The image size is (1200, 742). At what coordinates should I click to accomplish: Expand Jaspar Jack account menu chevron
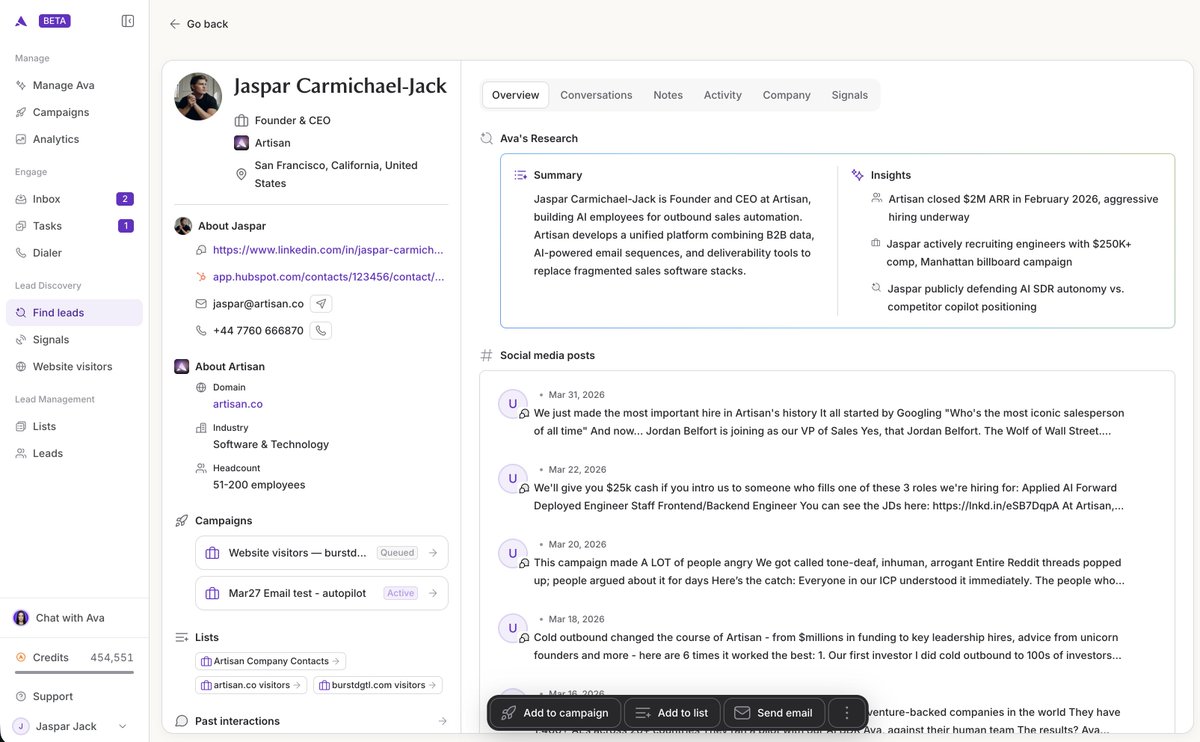(x=123, y=726)
